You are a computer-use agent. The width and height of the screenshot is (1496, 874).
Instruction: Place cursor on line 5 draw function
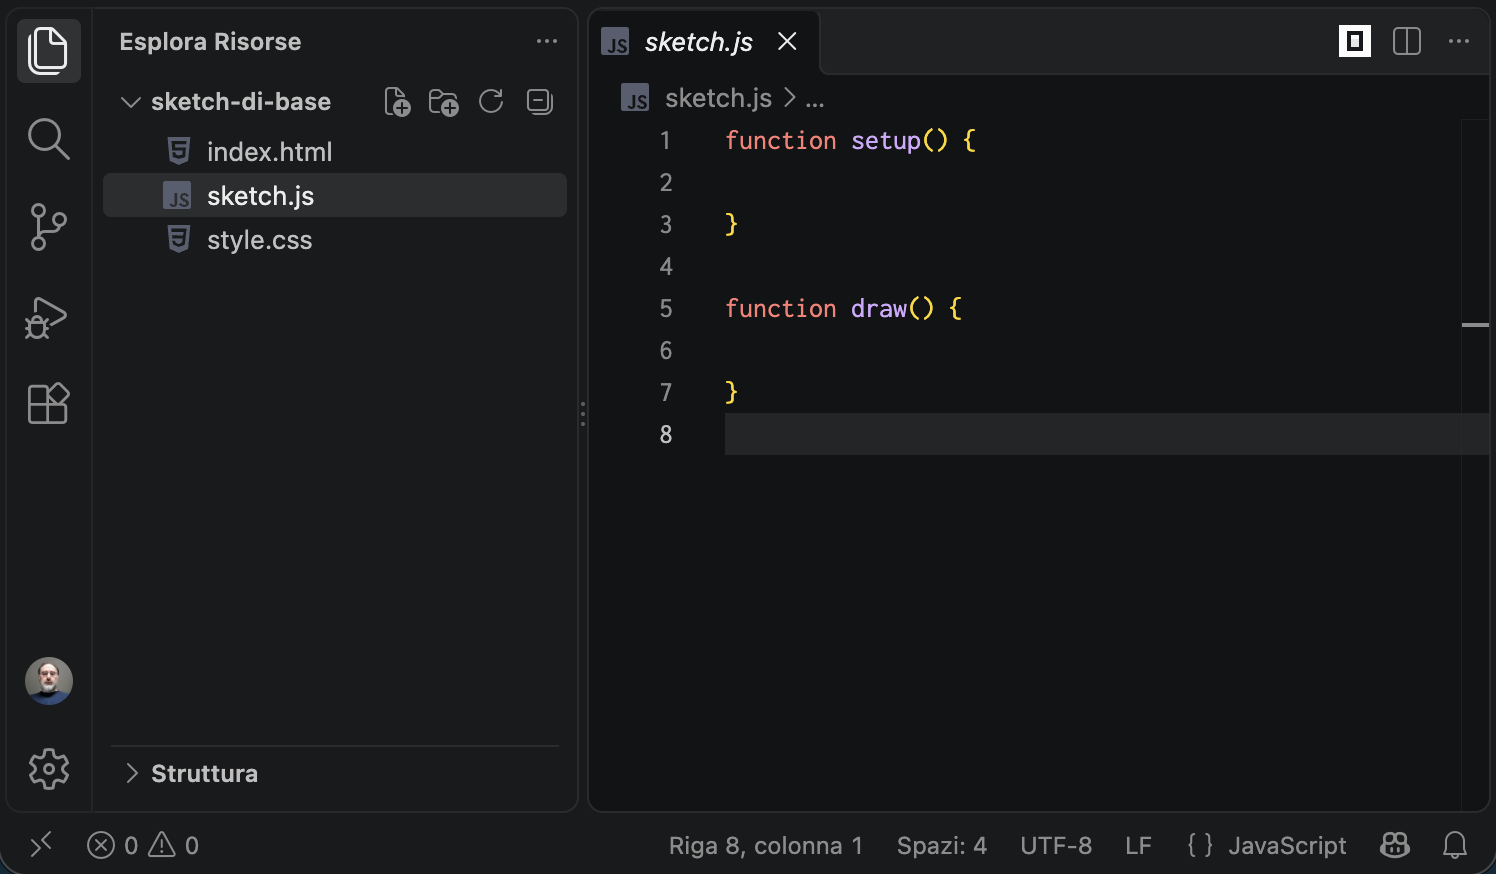(843, 309)
